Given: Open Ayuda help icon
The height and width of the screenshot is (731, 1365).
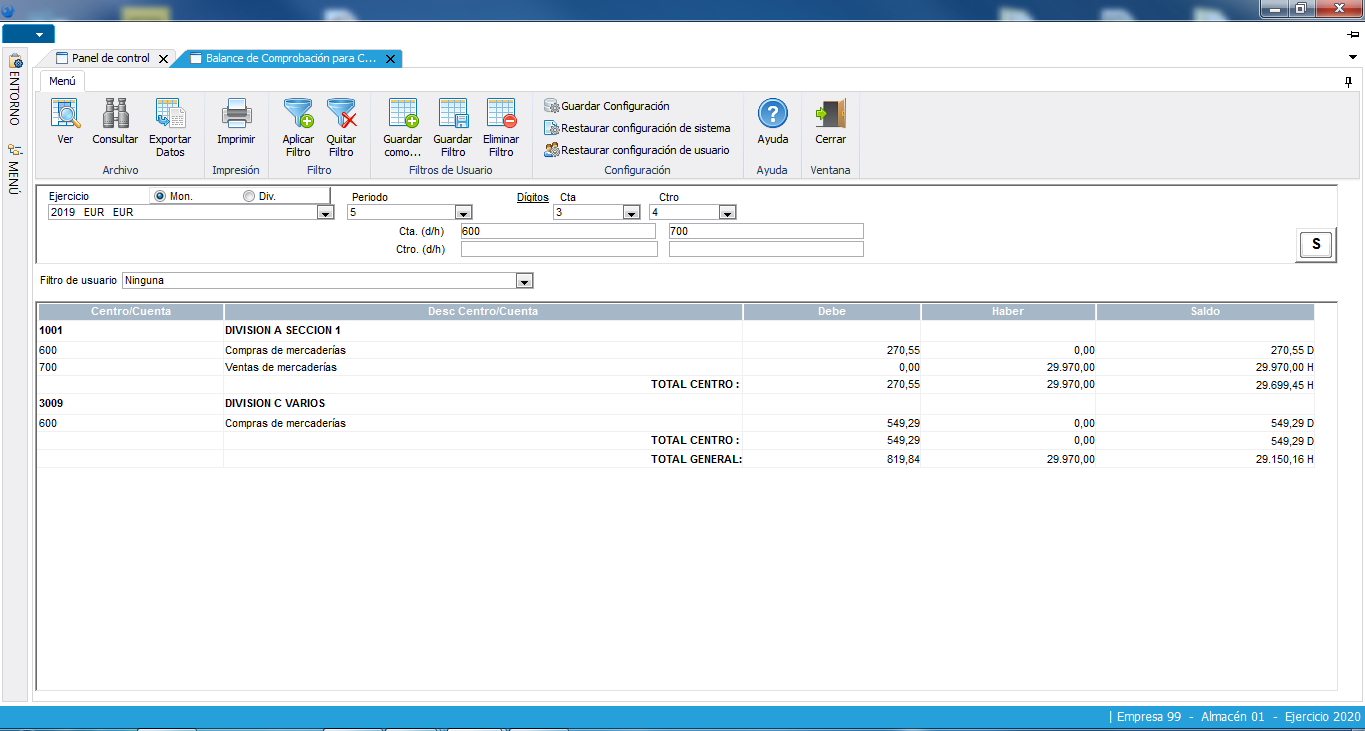Looking at the screenshot, I should 772,115.
